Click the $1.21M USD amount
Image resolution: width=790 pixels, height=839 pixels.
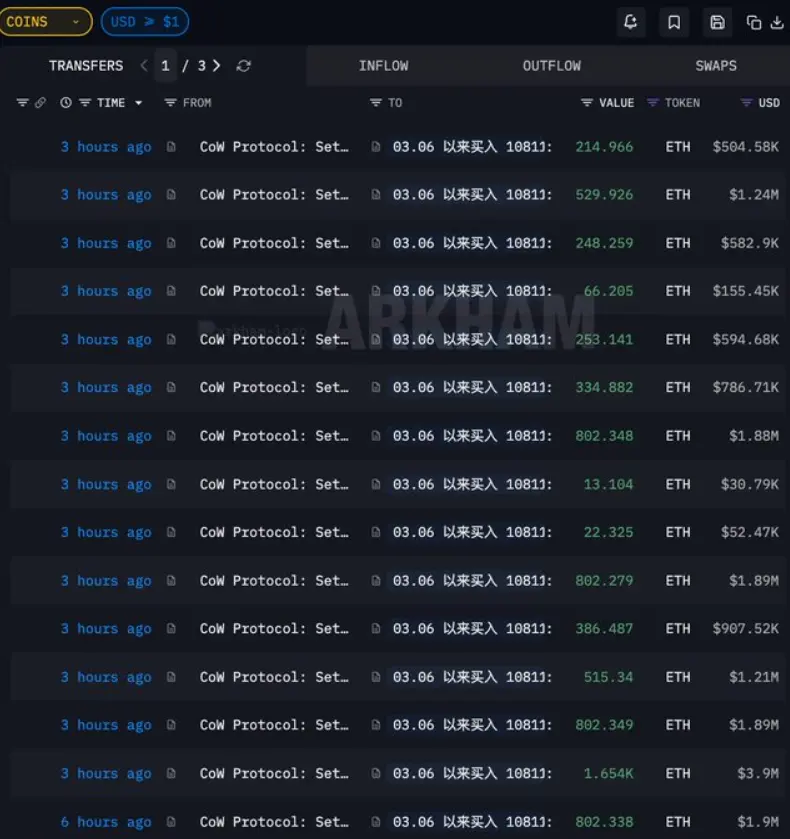pyautogui.click(x=754, y=677)
